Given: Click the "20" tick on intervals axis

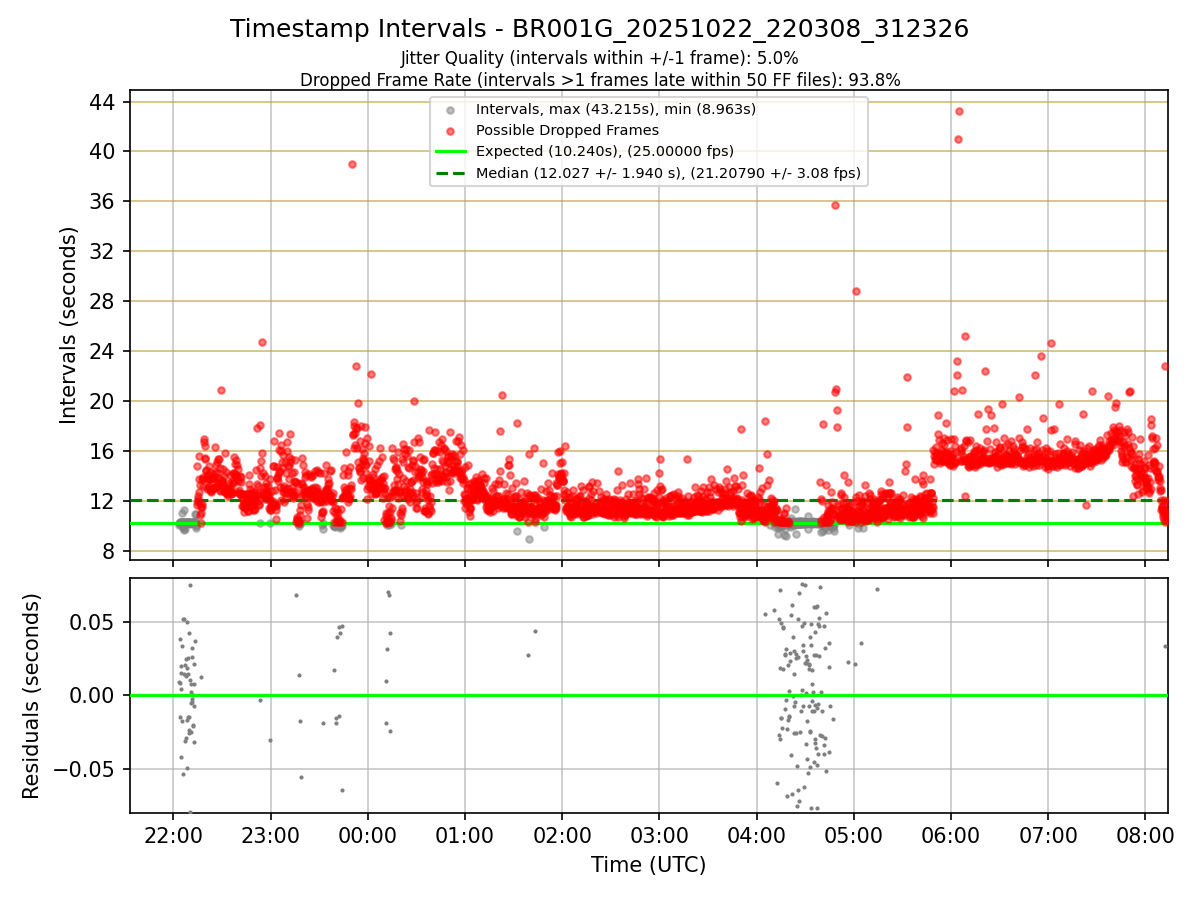Looking at the screenshot, I should [x=104, y=402].
